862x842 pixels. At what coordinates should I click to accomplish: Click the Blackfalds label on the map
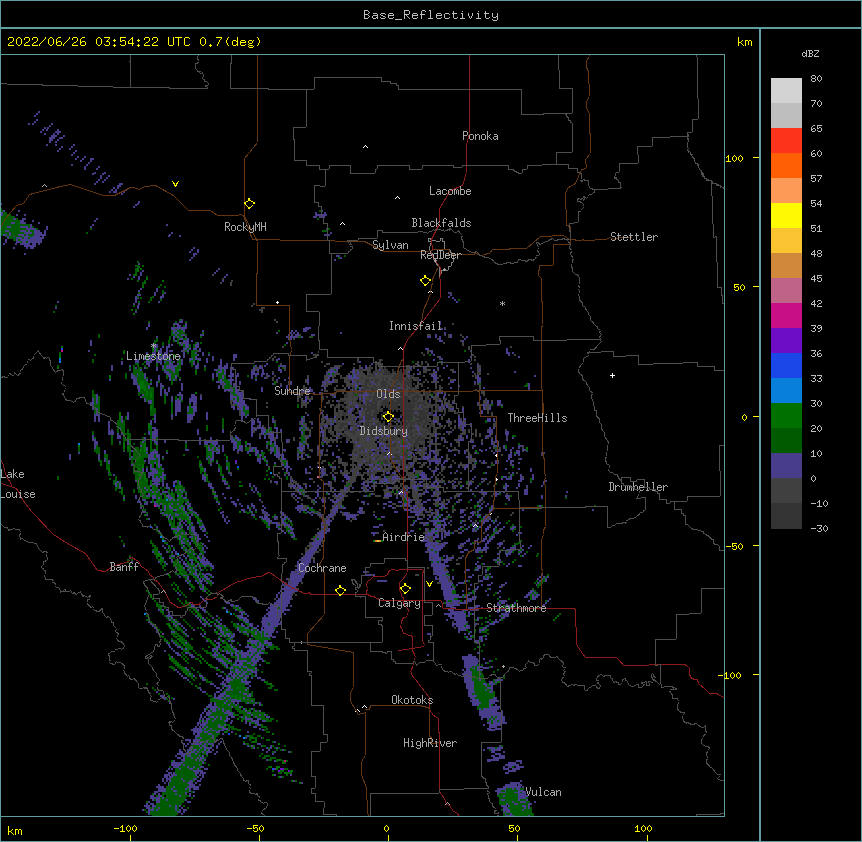click(441, 223)
